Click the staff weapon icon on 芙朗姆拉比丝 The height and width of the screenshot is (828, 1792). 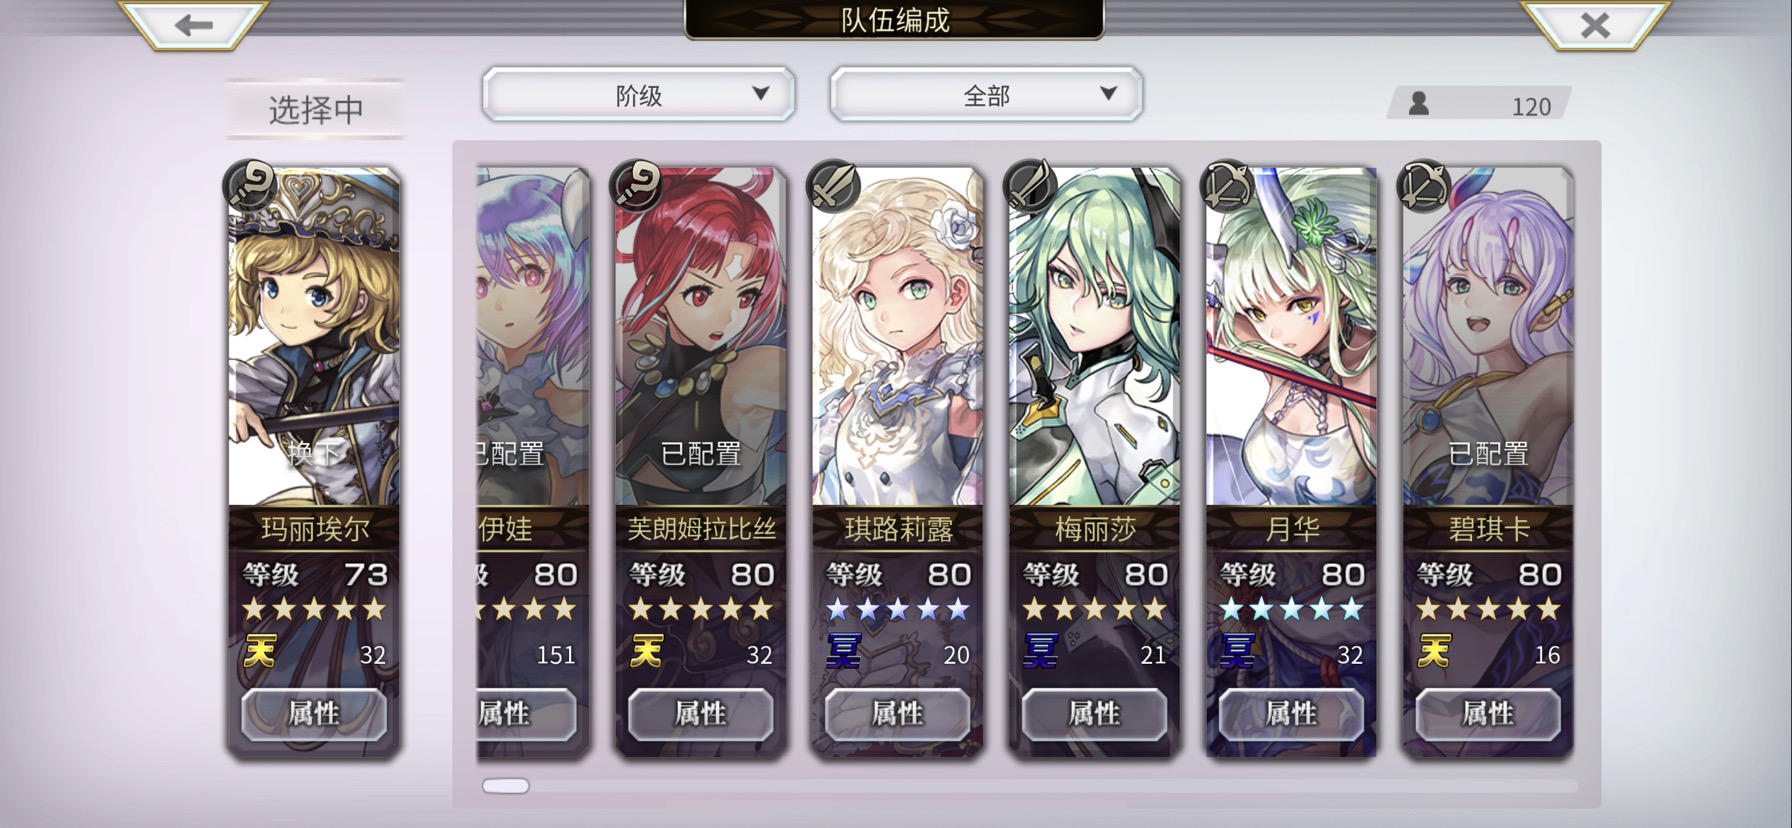pyautogui.click(x=637, y=186)
